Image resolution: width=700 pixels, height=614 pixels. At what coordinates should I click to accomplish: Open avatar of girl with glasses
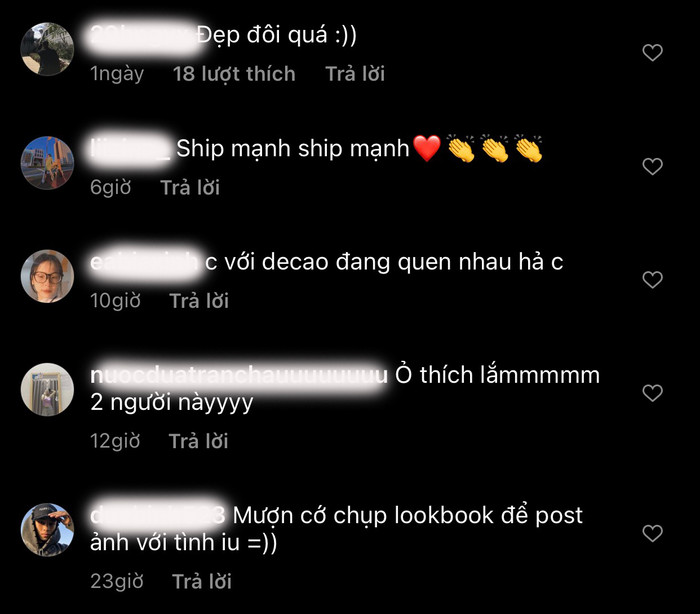pos(47,276)
